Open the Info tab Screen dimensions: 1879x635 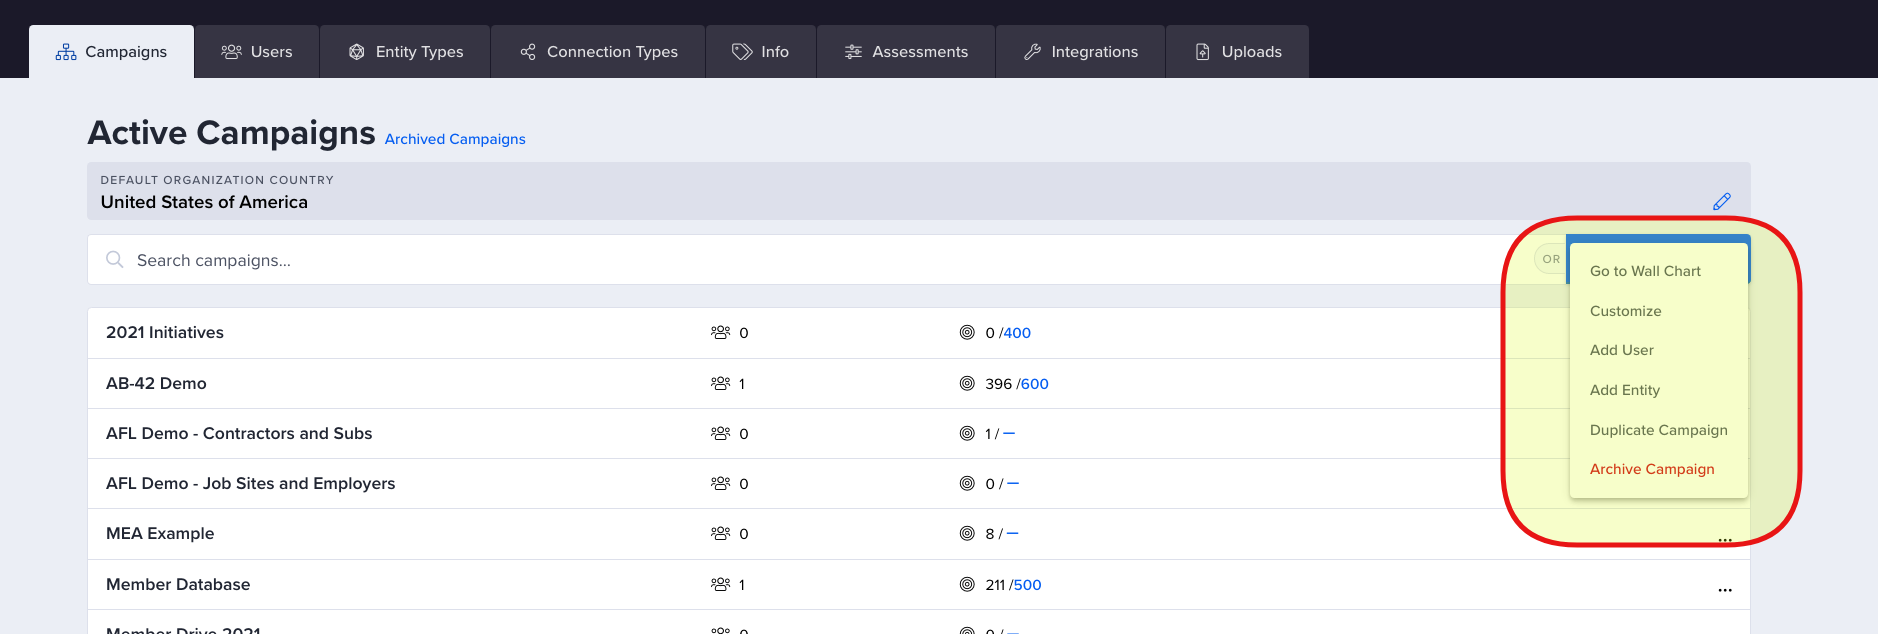point(761,52)
